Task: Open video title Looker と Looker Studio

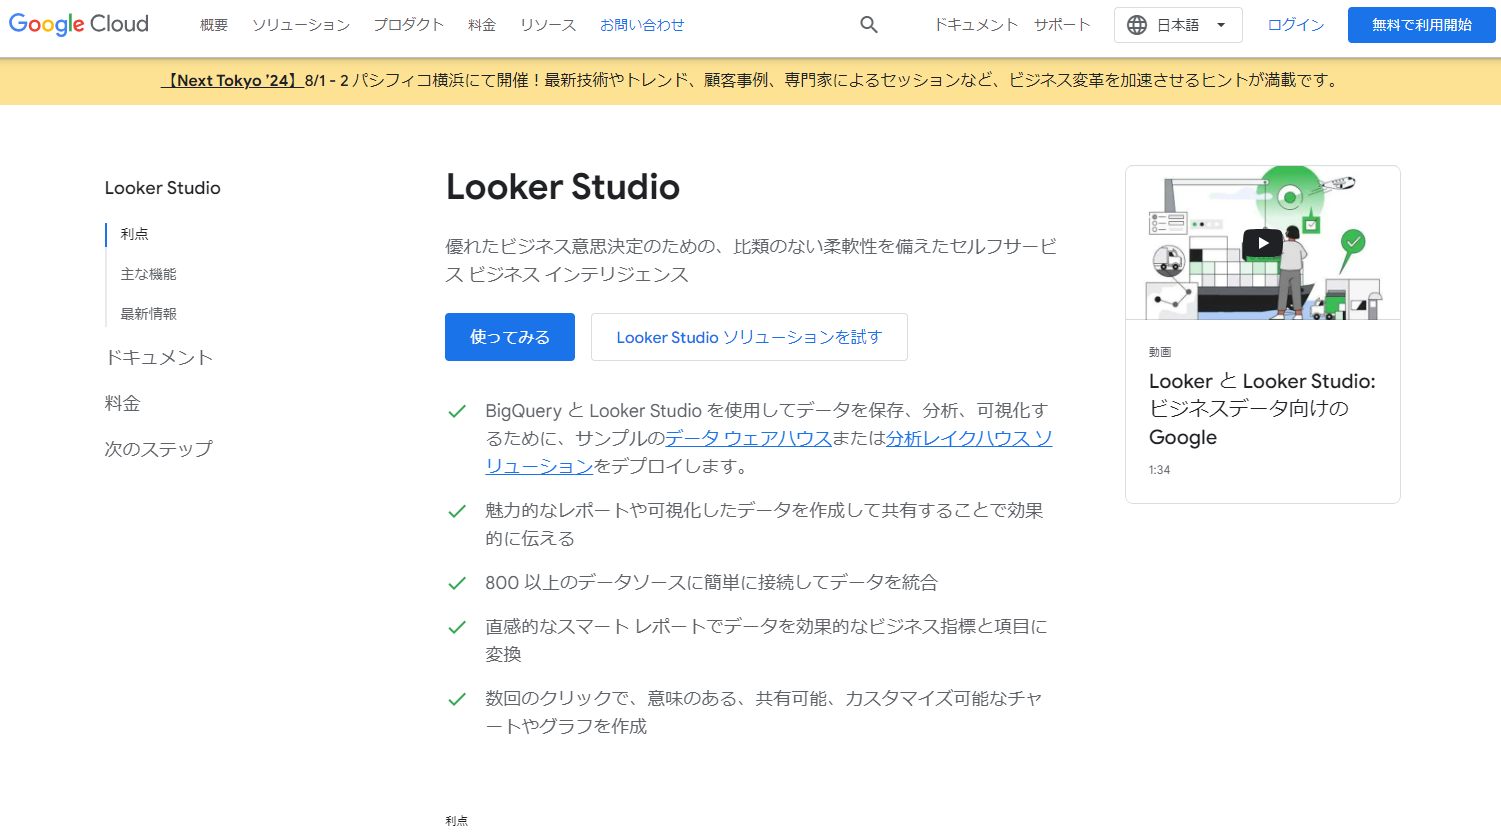Action: pos(1263,409)
